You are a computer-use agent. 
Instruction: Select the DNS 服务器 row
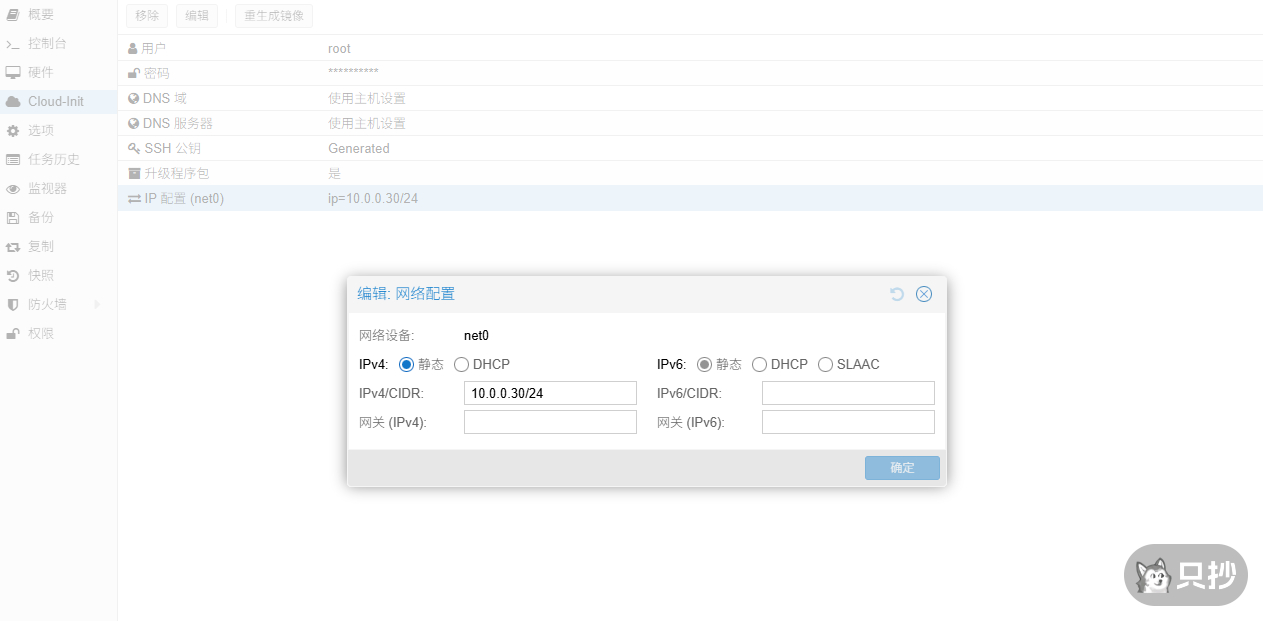[x=690, y=123]
